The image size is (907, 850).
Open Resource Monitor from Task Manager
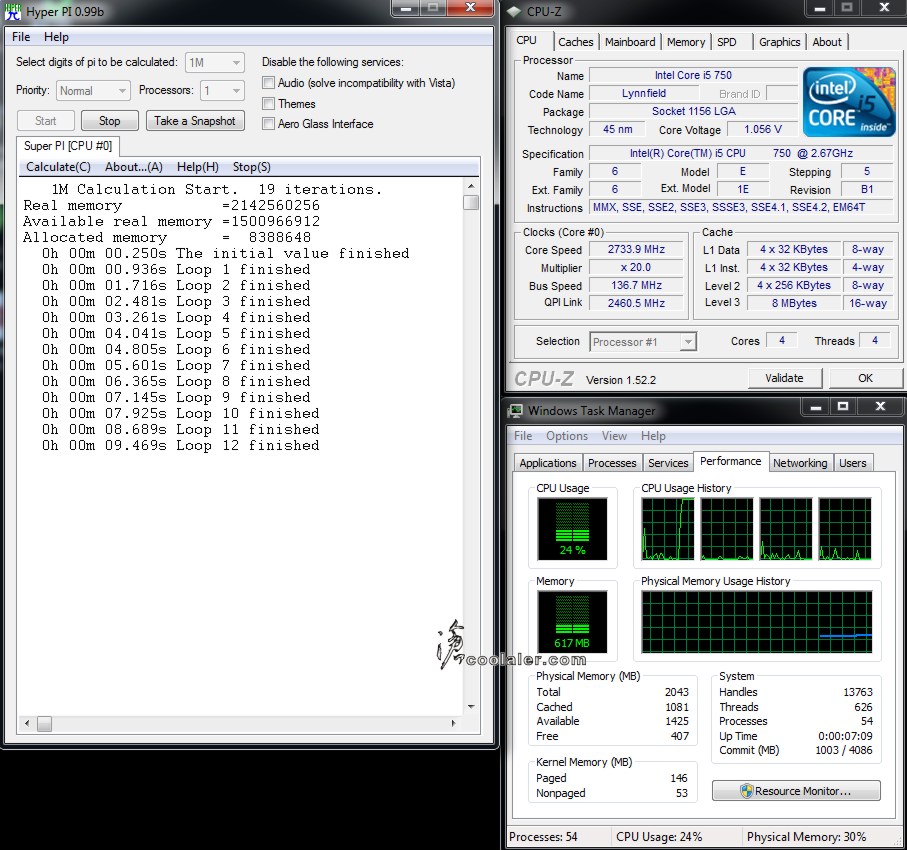tap(796, 791)
